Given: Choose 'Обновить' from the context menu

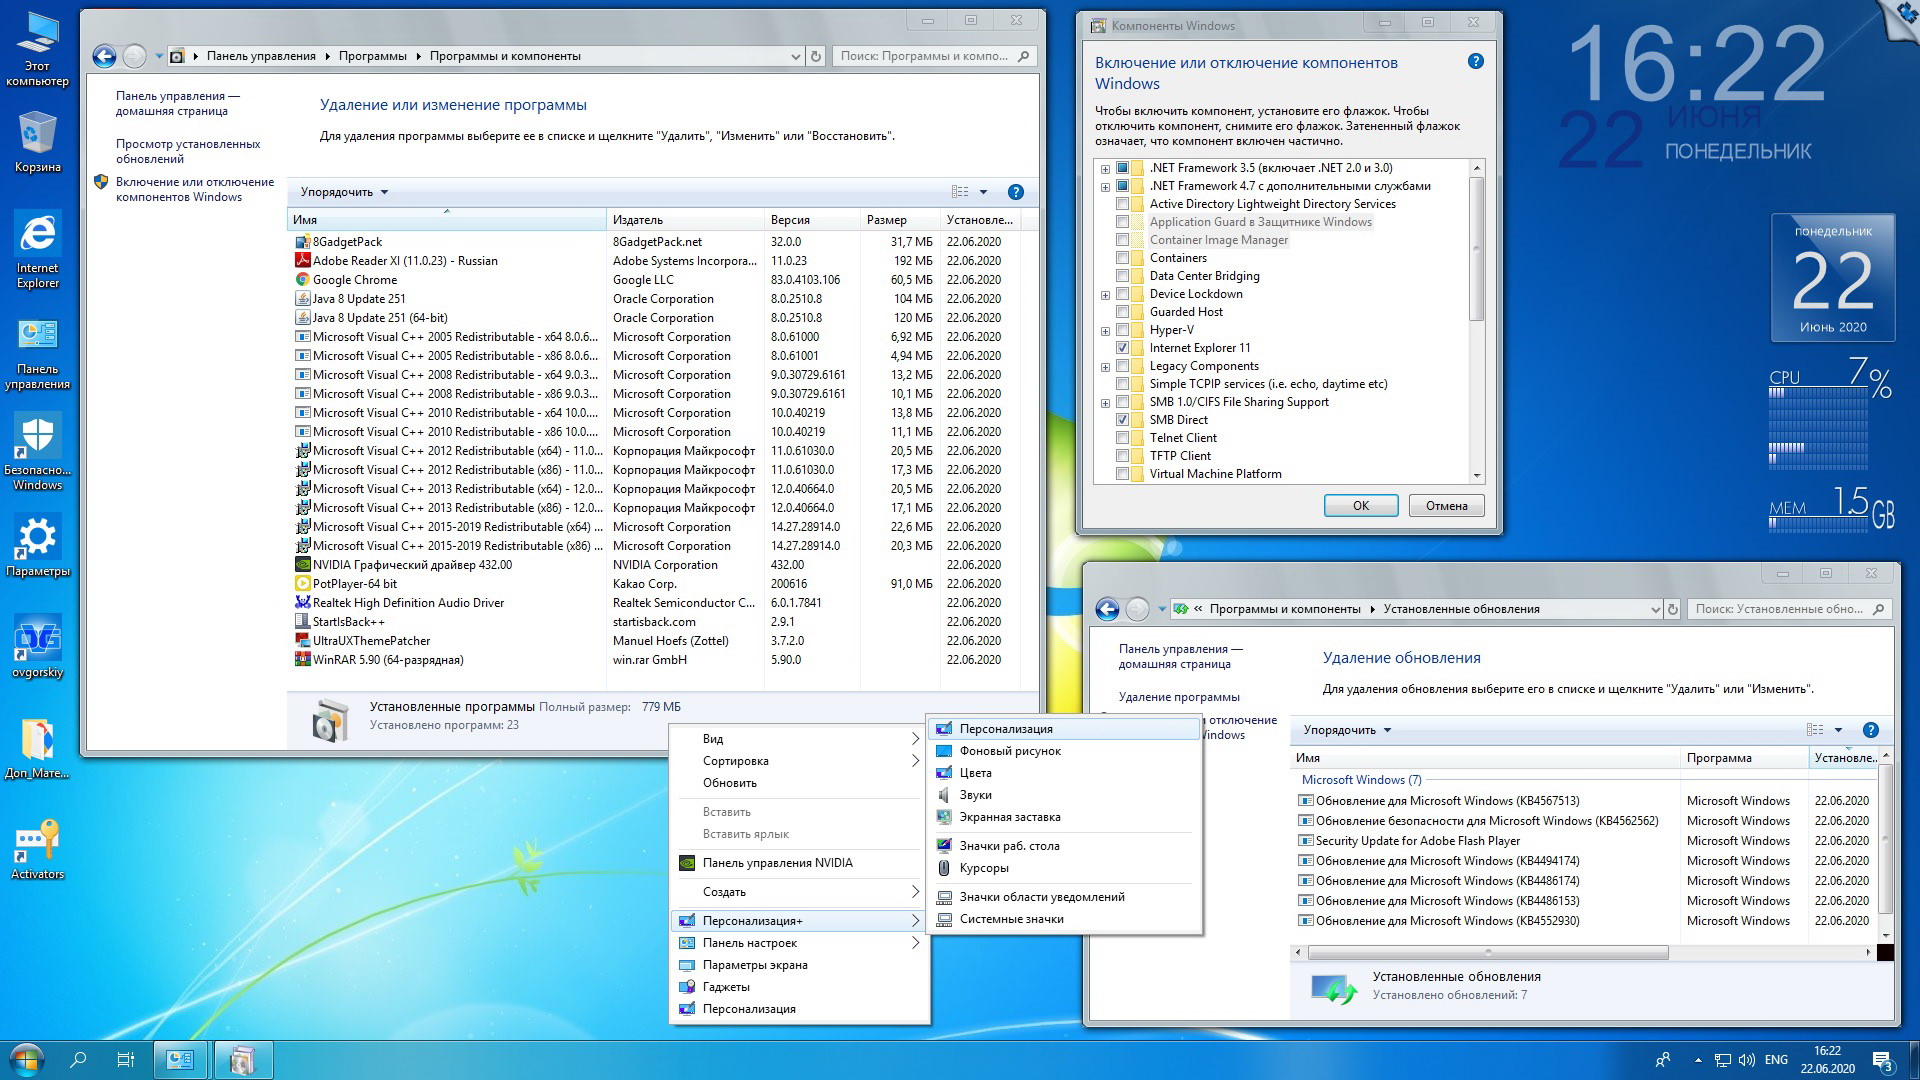Looking at the screenshot, I should pyautogui.click(x=799, y=783).
